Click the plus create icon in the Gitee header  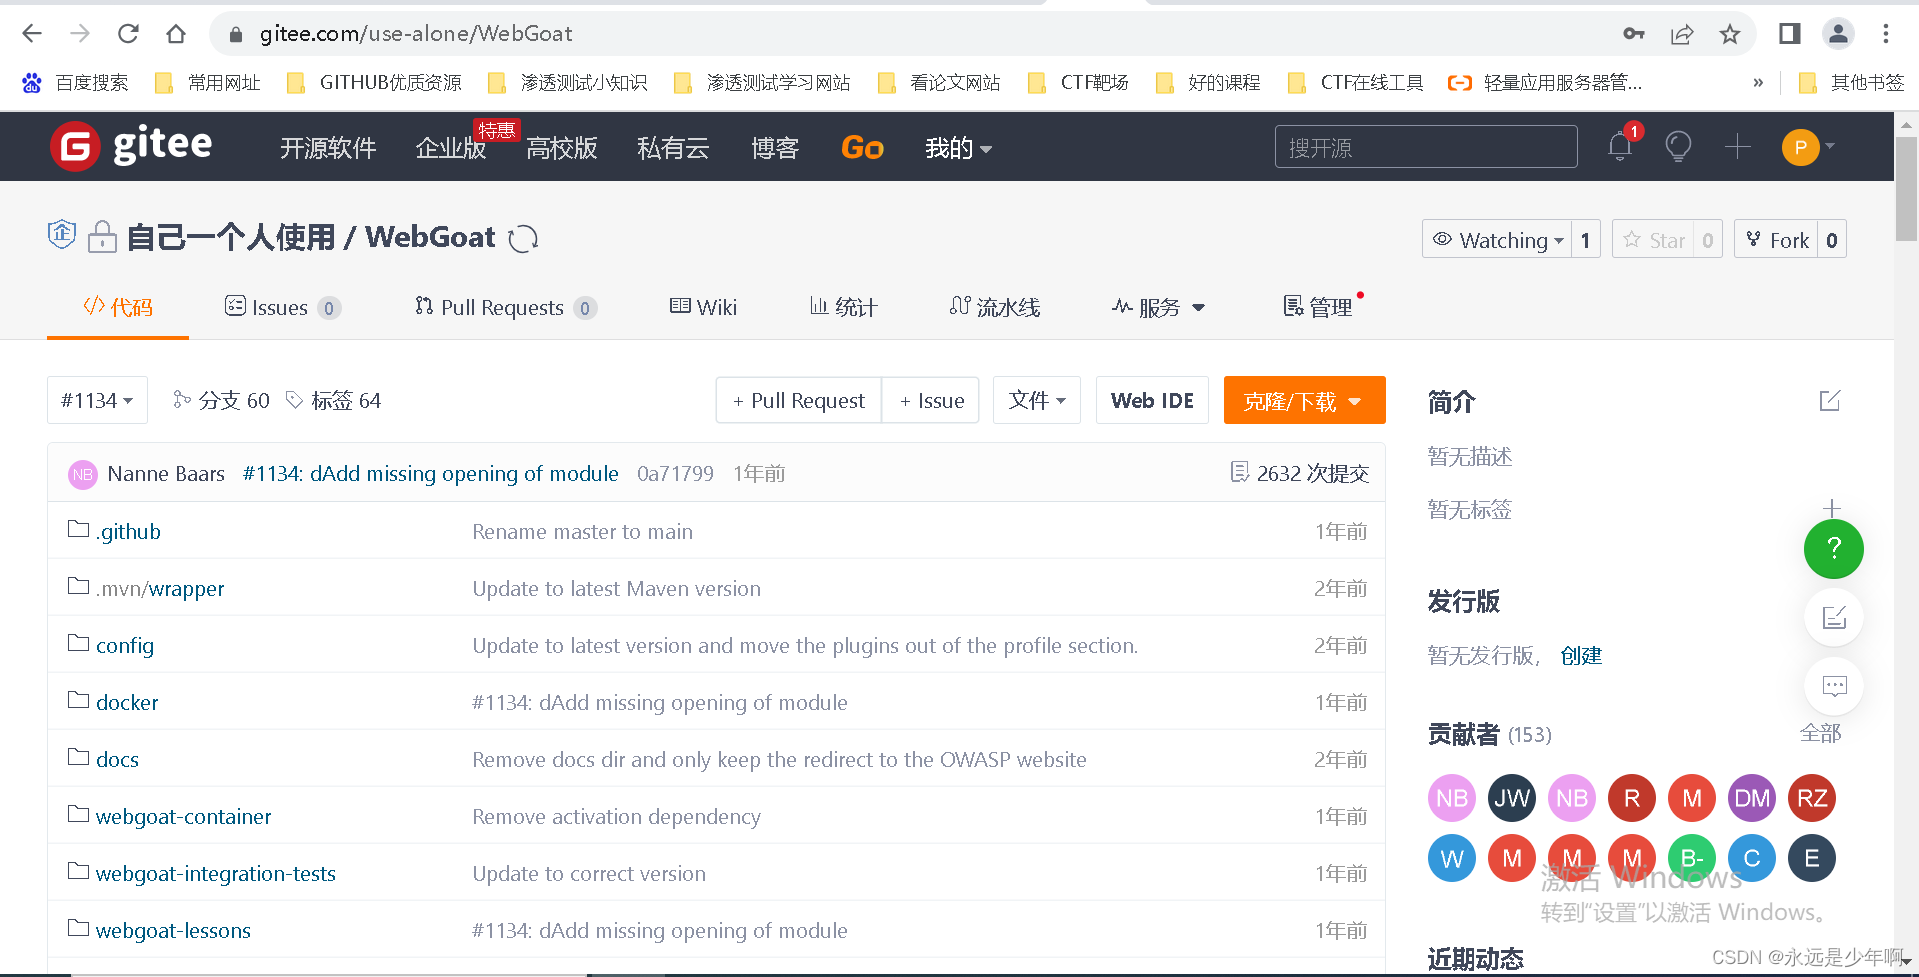coord(1738,146)
